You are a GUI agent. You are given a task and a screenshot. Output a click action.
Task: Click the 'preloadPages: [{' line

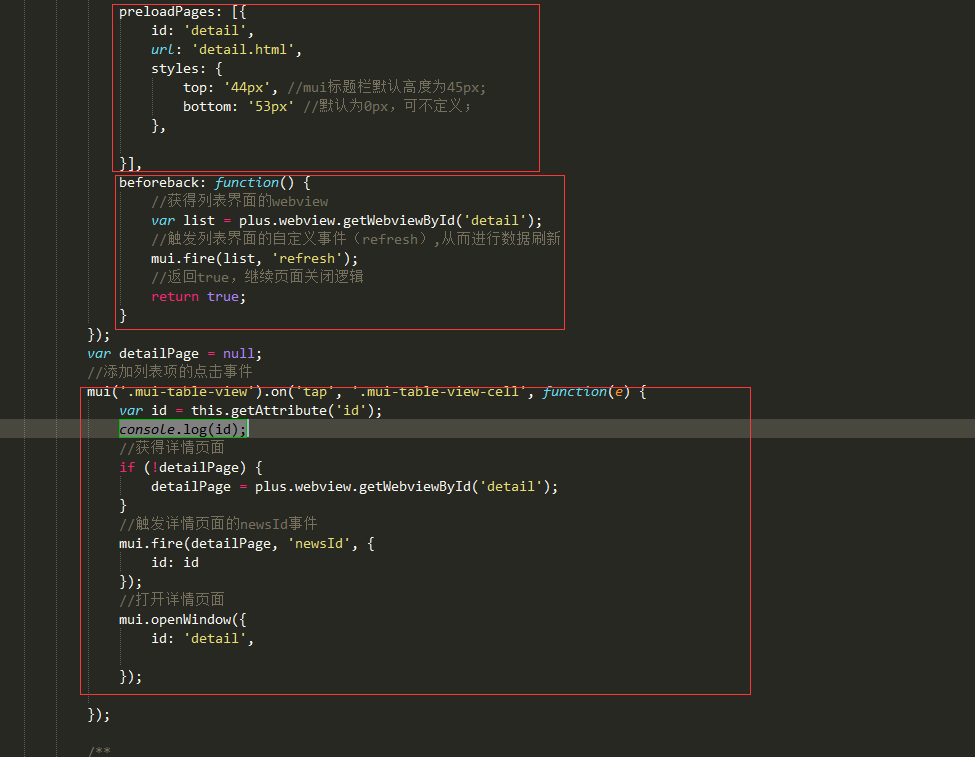tap(182, 12)
